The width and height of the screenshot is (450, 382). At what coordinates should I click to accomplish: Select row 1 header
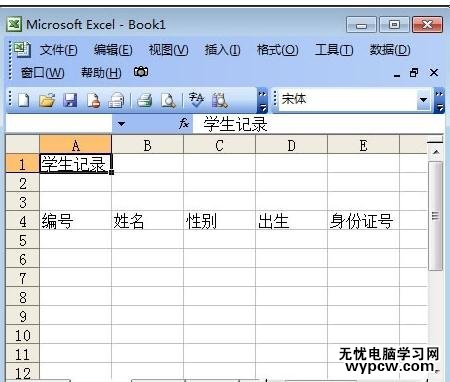[x=22, y=164]
